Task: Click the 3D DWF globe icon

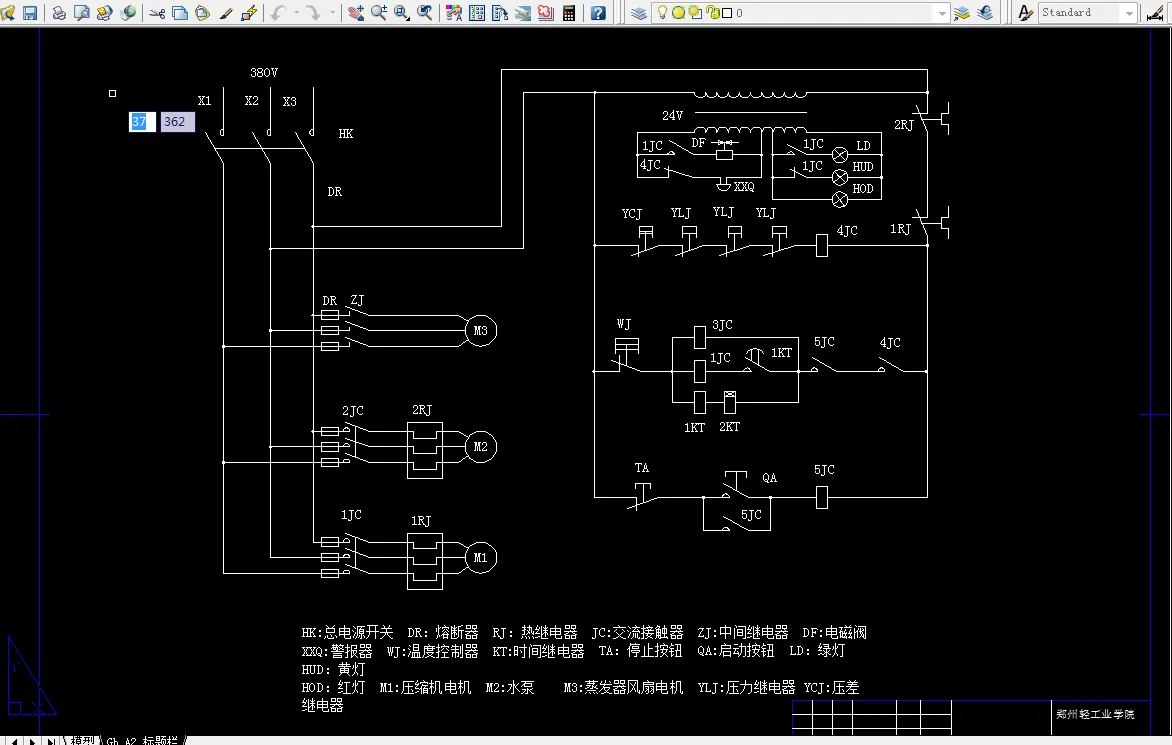Action: (x=128, y=12)
